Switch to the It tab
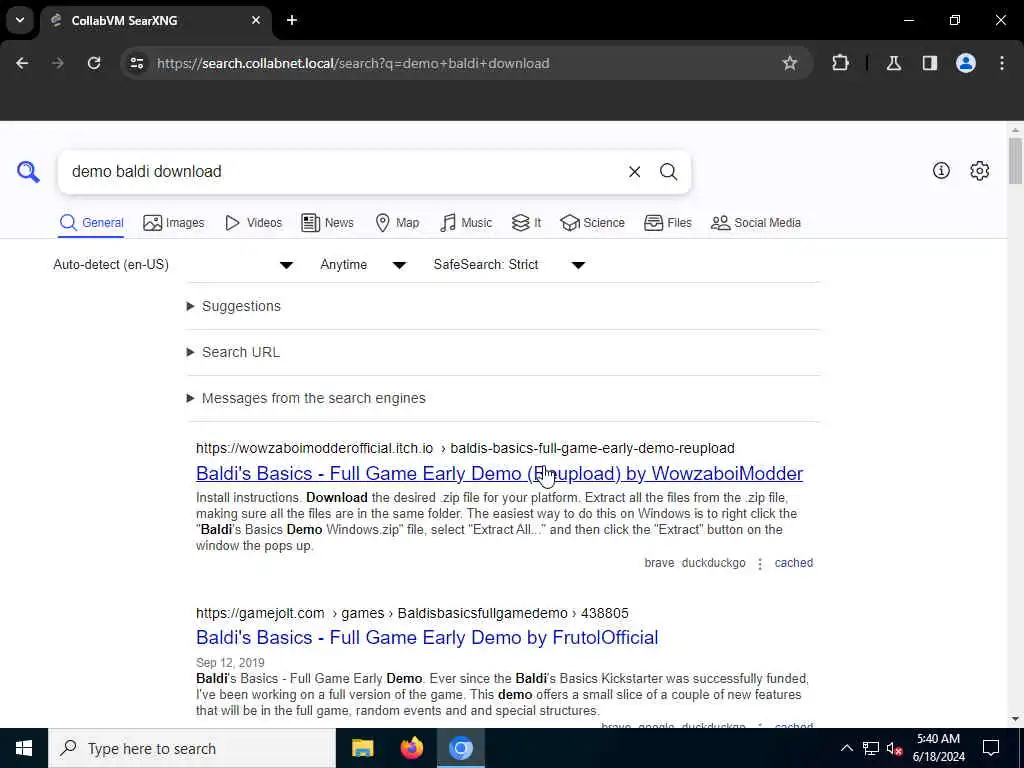The height and width of the screenshot is (768, 1024). click(526, 223)
